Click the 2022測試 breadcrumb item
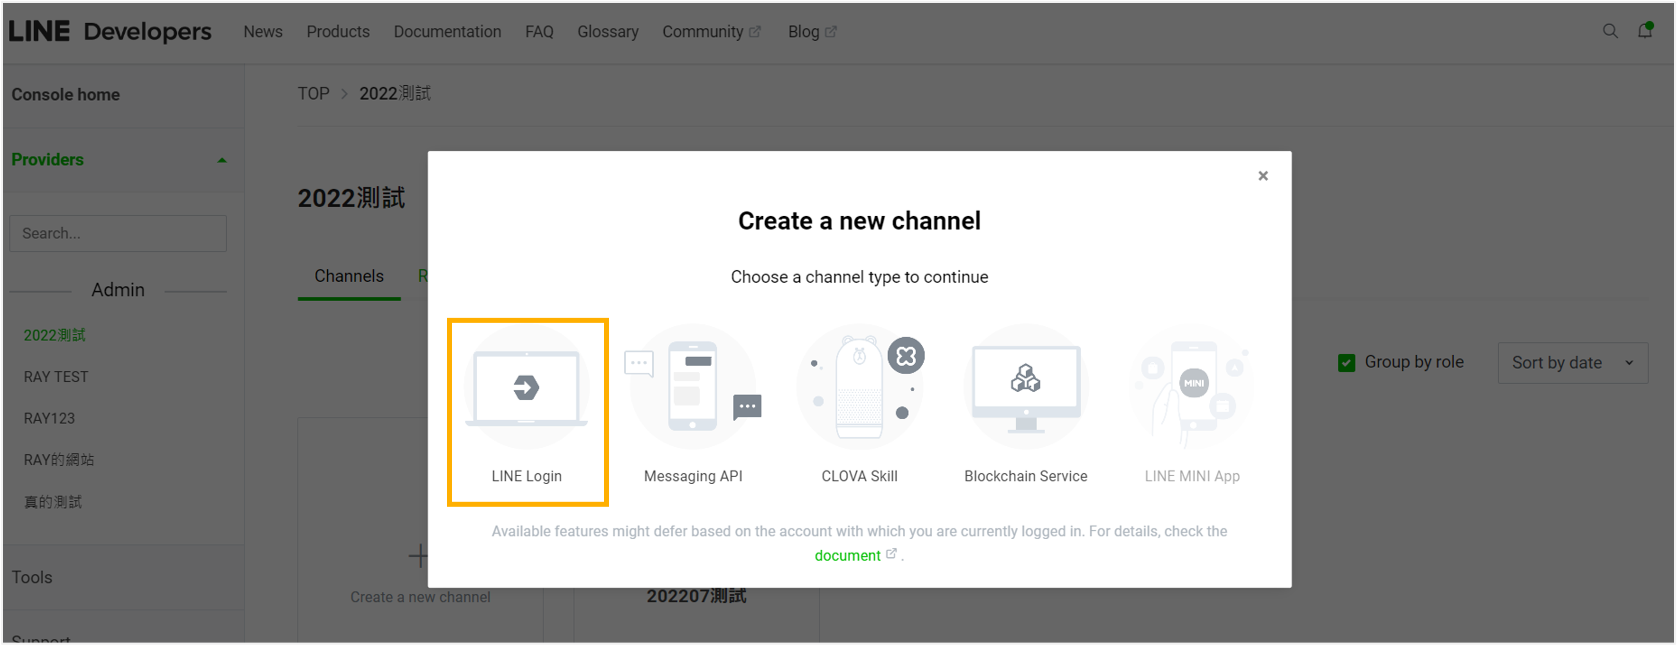 click(x=395, y=93)
